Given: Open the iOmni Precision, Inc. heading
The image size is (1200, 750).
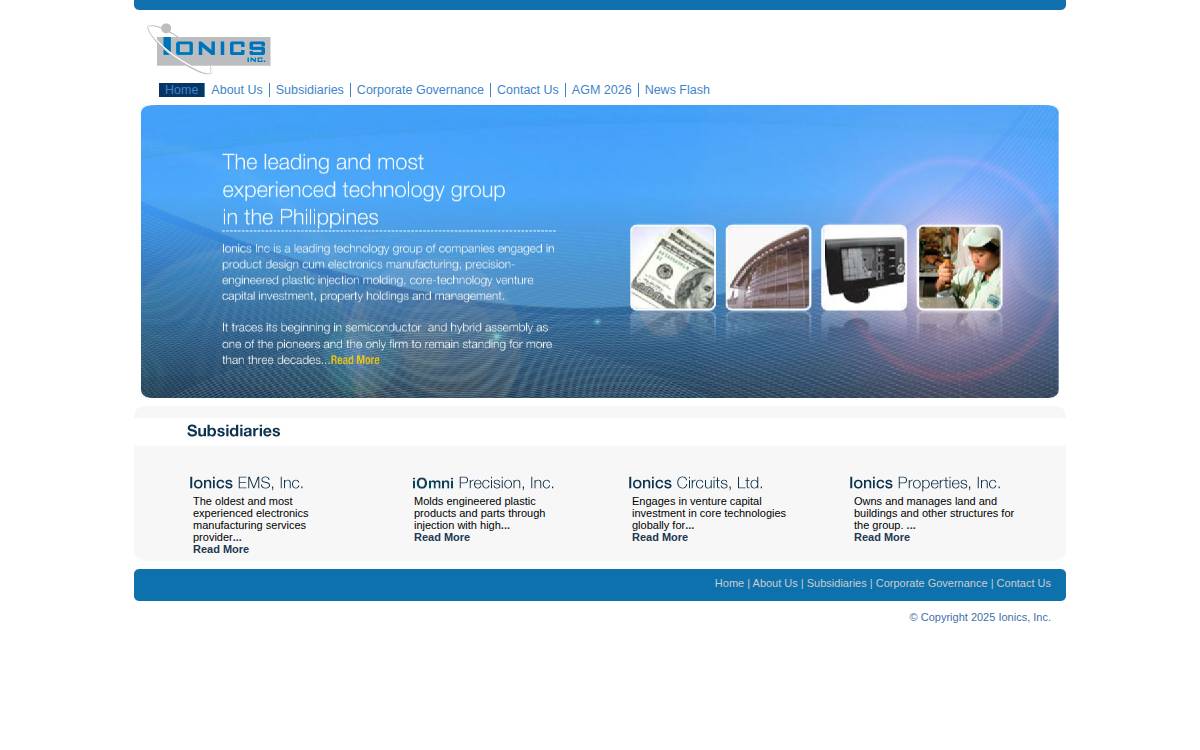Looking at the screenshot, I should [x=483, y=483].
